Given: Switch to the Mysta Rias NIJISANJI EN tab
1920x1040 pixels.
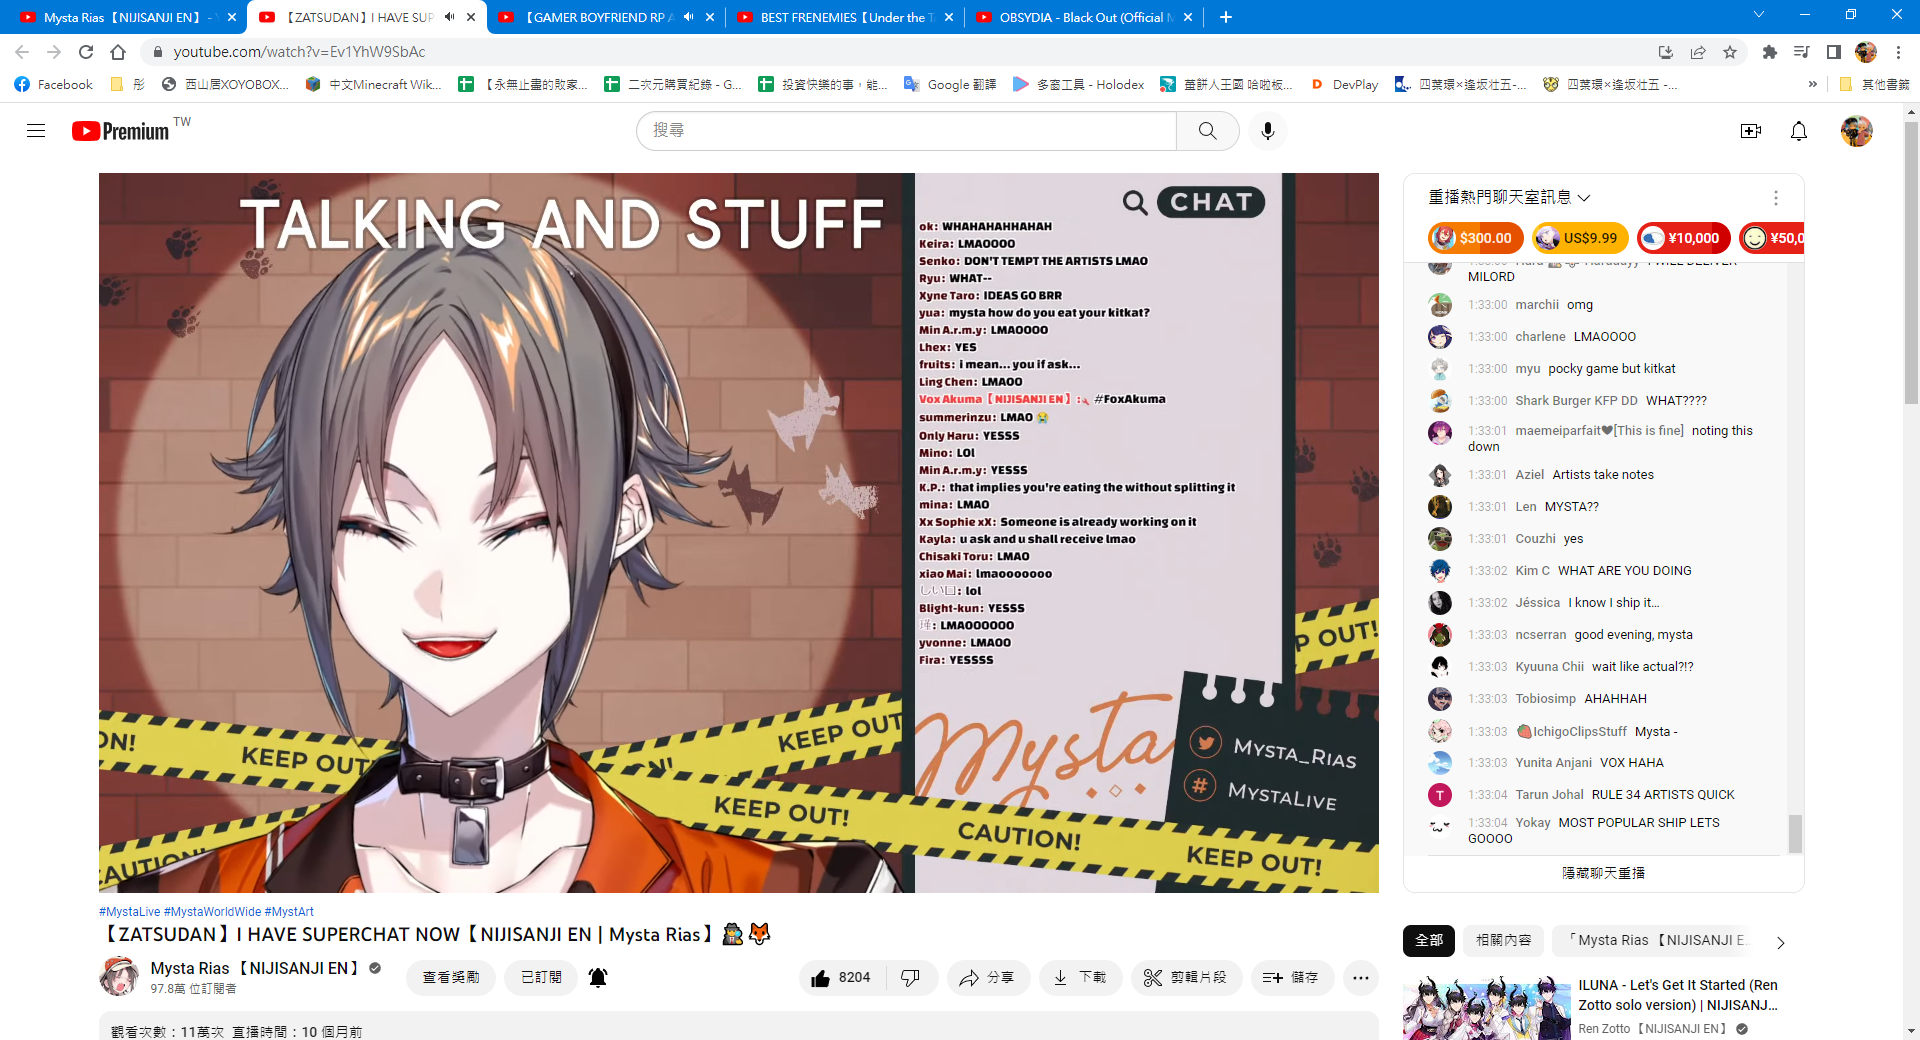Looking at the screenshot, I should (x=128, y=17).
